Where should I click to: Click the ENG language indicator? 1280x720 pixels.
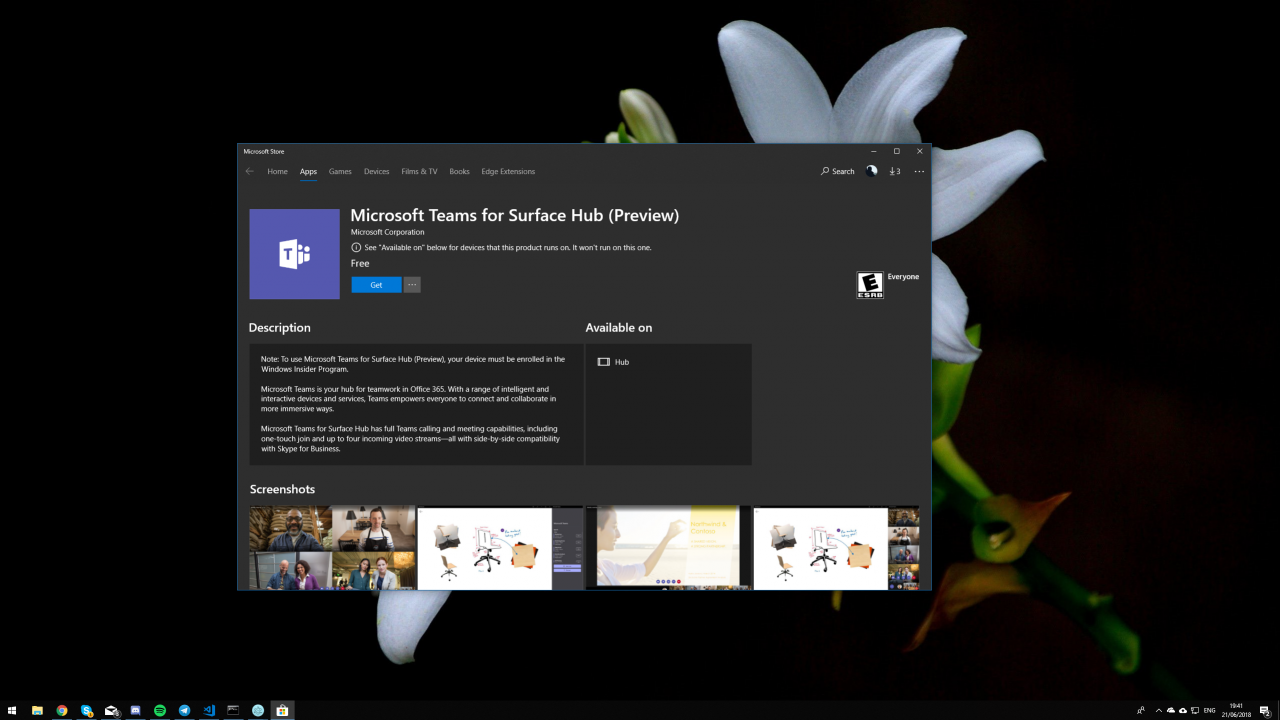click(x=1210, y=710)
